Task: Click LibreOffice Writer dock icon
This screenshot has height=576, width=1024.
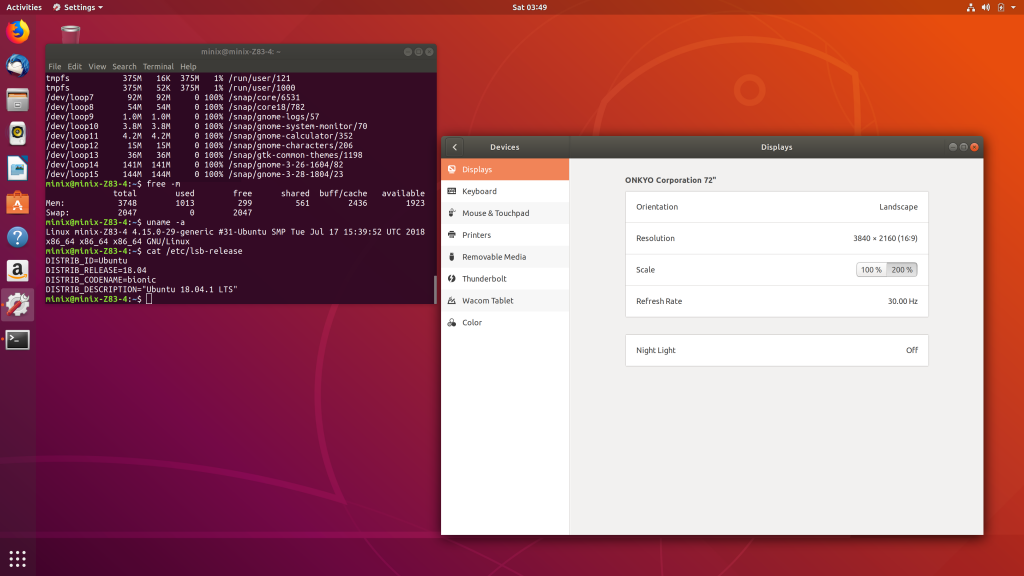Action: click(18, 168)
